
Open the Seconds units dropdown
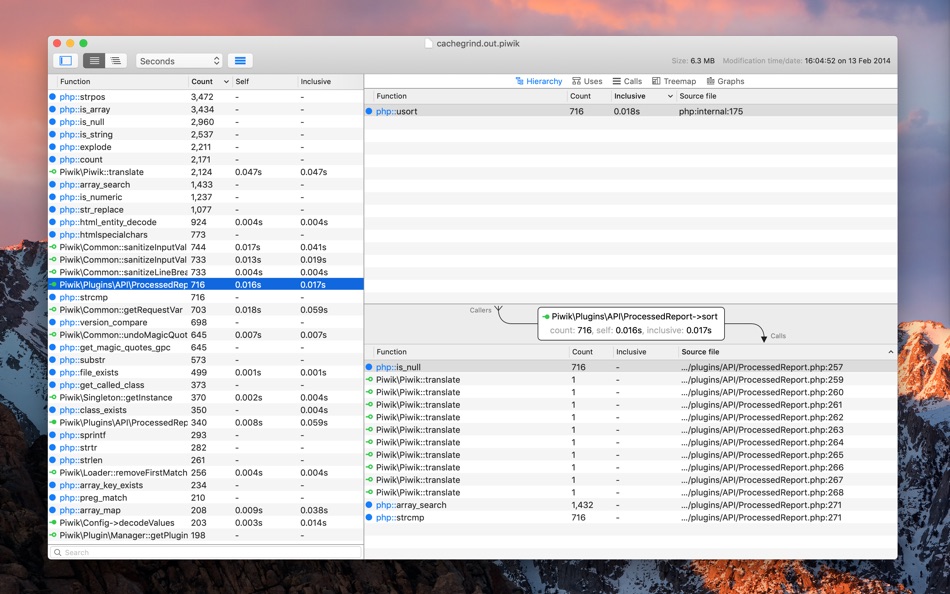179,61
